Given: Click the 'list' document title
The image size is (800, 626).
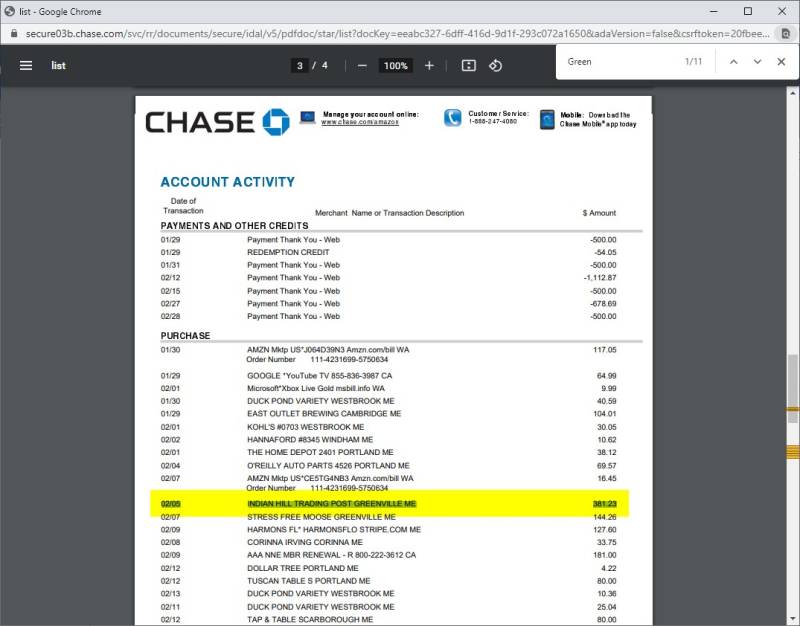Looking at the screenshot, I should pyautogui.click(x=58, y=65).
